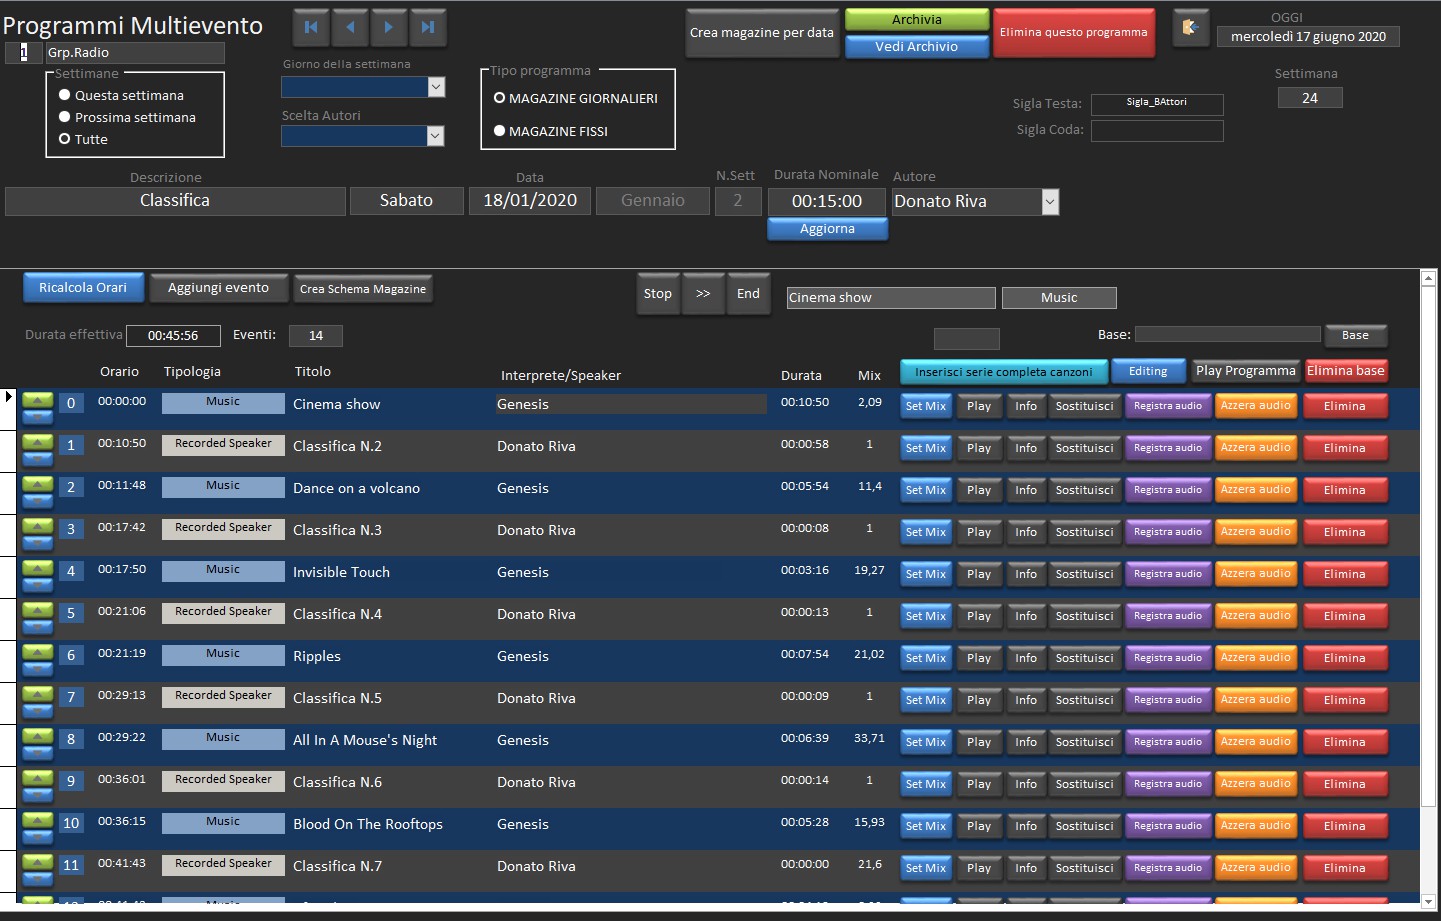This screenshot has height=921, width=1441.
Task: Move event 11 up with green arrow
Action: (38, 861)
